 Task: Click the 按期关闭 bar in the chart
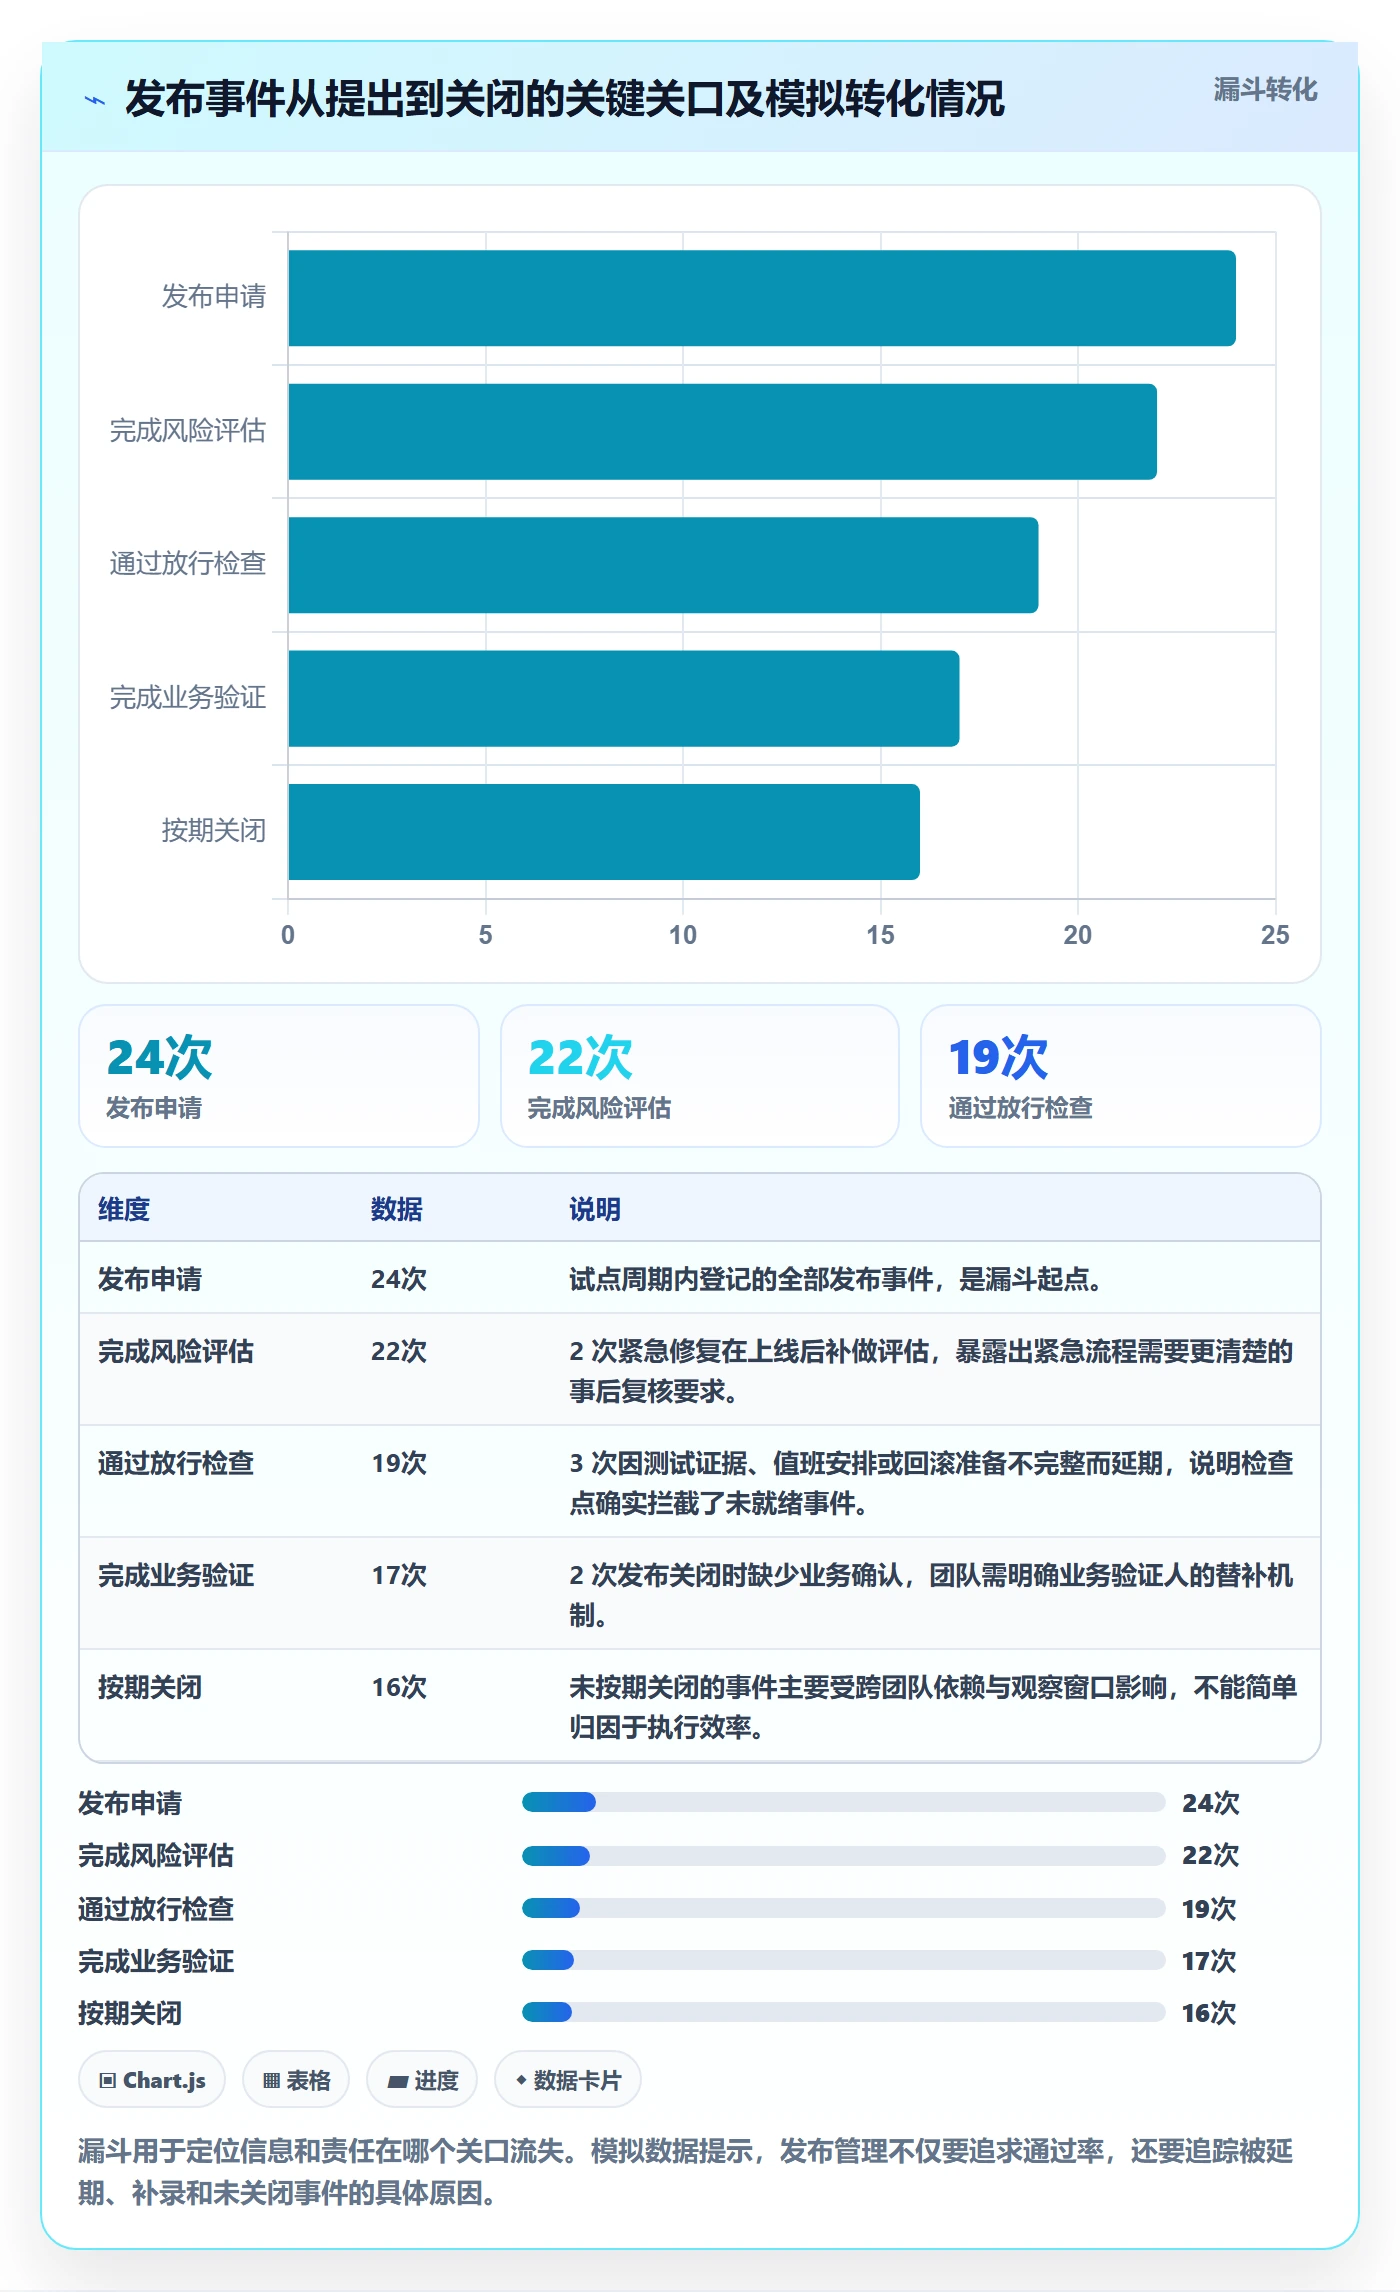click(x=604, y=832)
